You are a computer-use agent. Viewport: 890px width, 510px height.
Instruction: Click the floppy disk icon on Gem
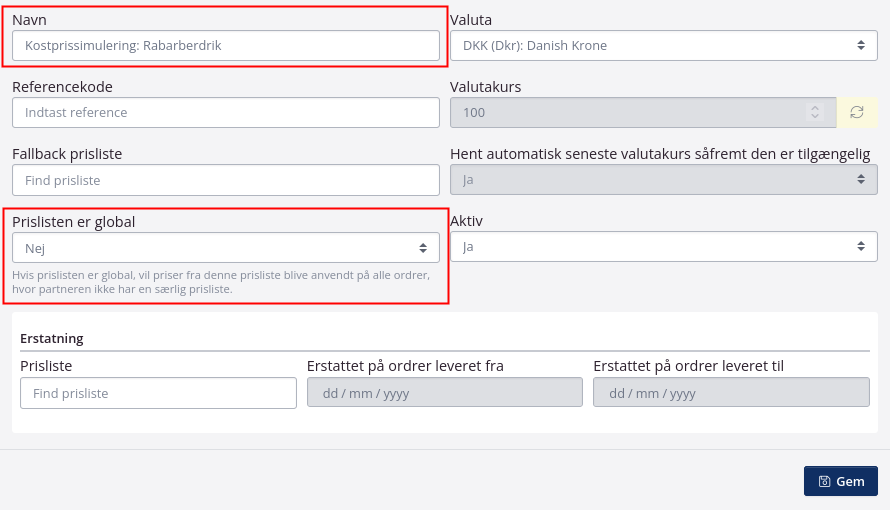pyautogui.click(x=824, y=481)
